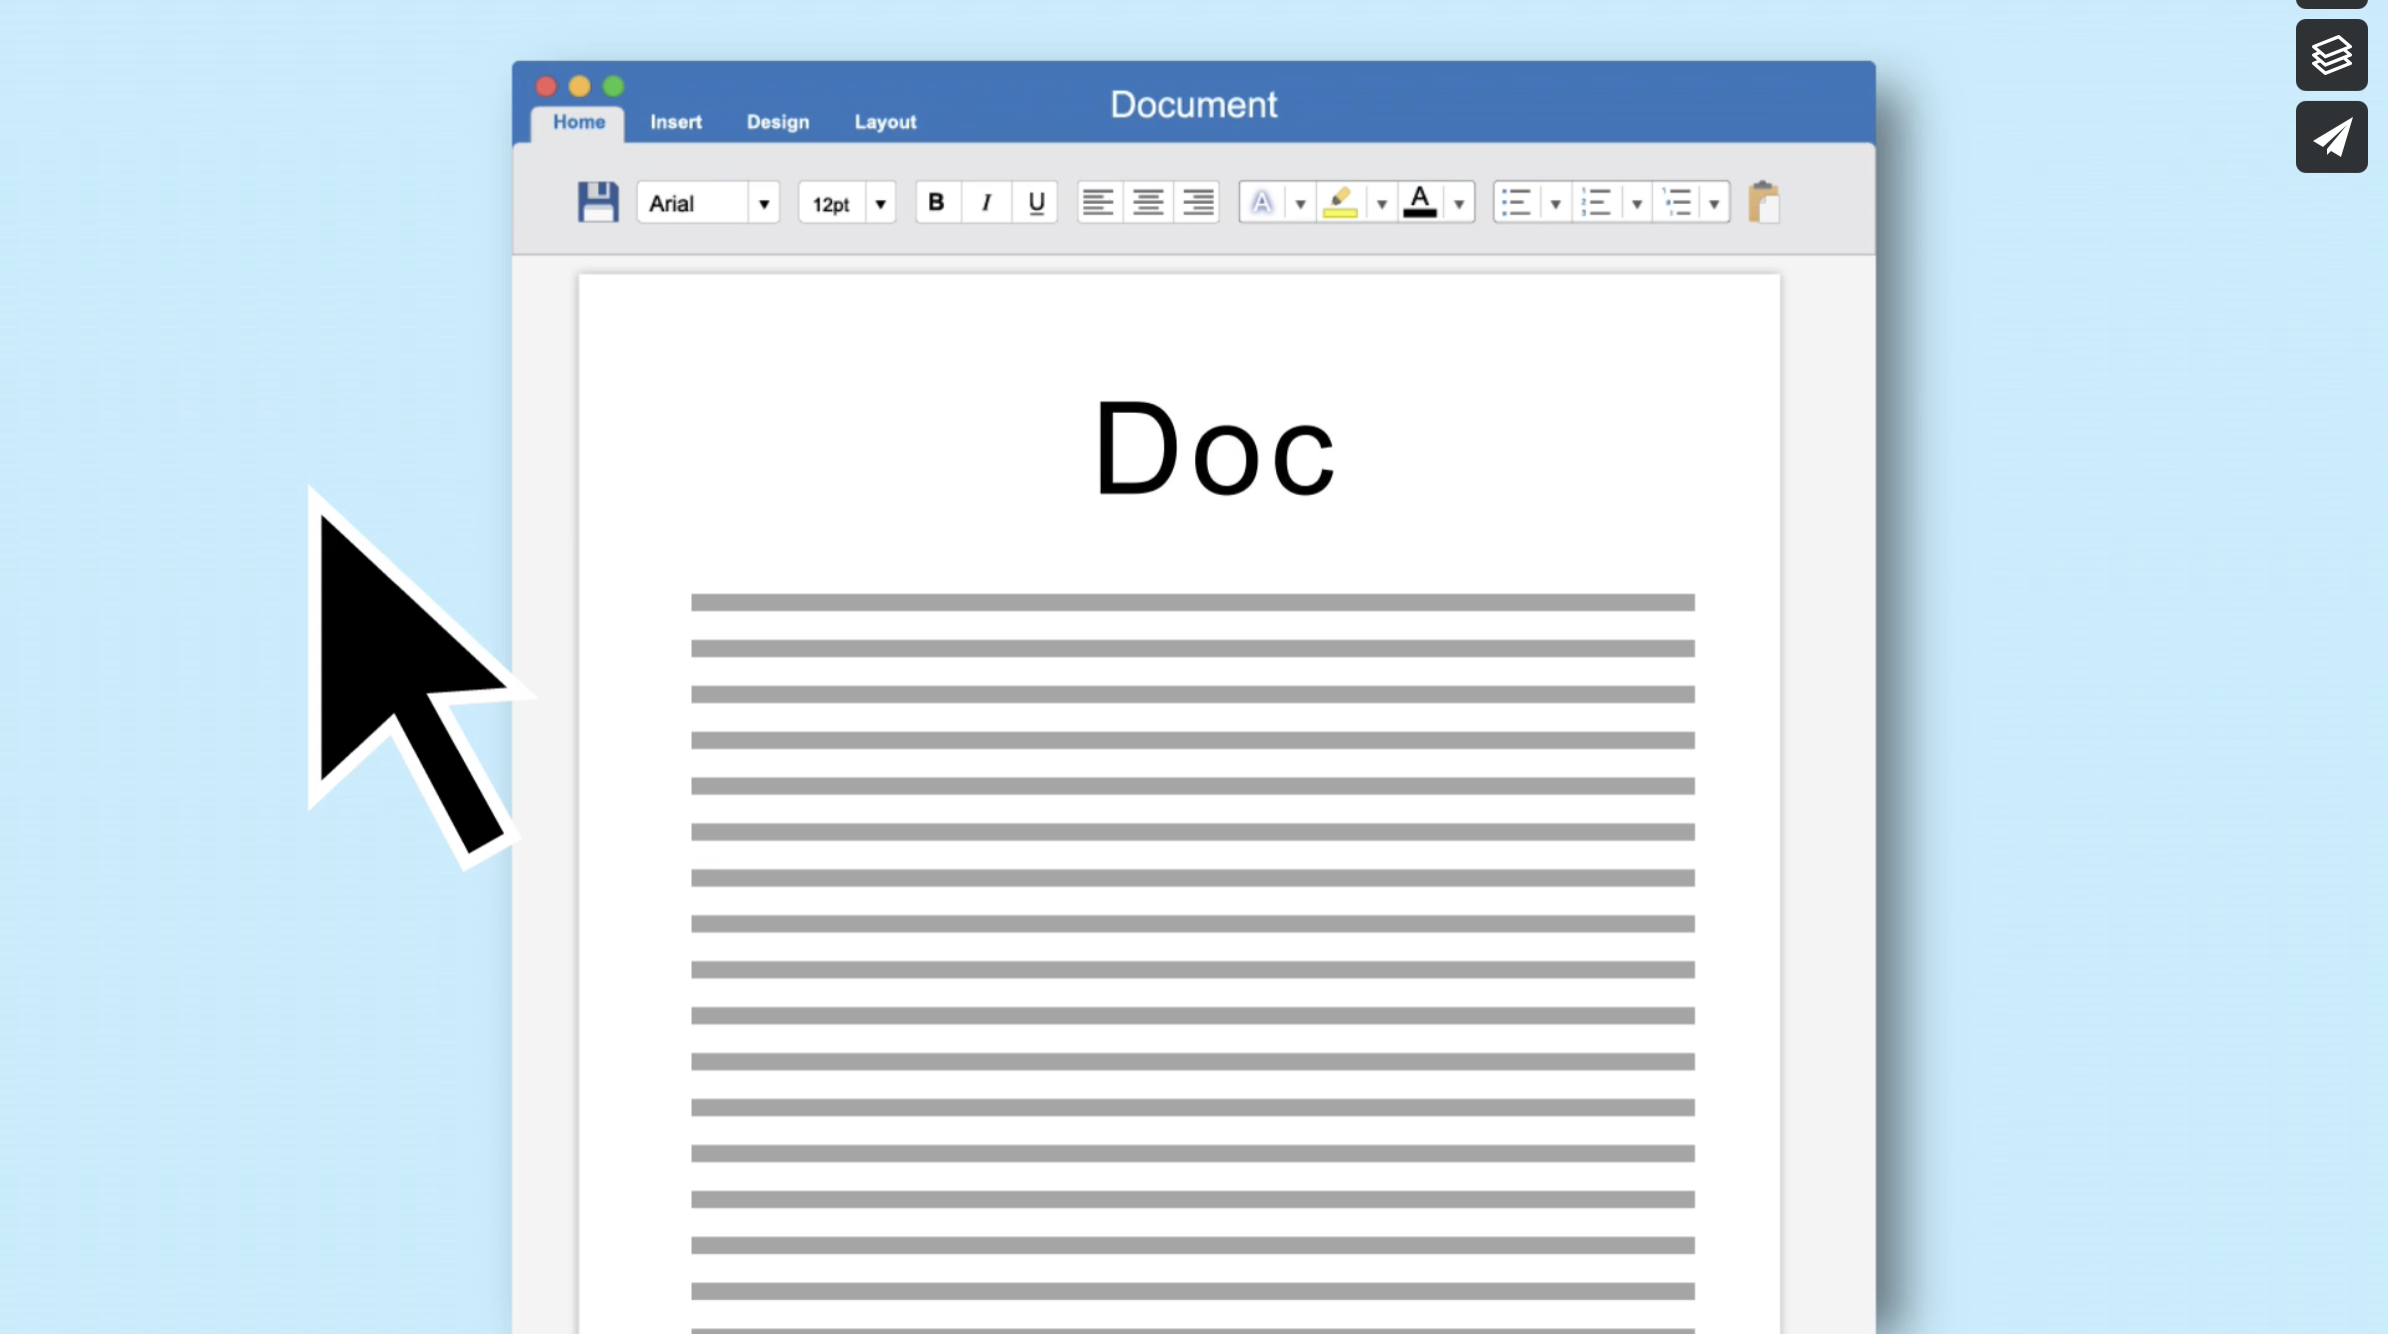Switch to the Insert tab
The image size is (2388, 1334).
(675, 122)
